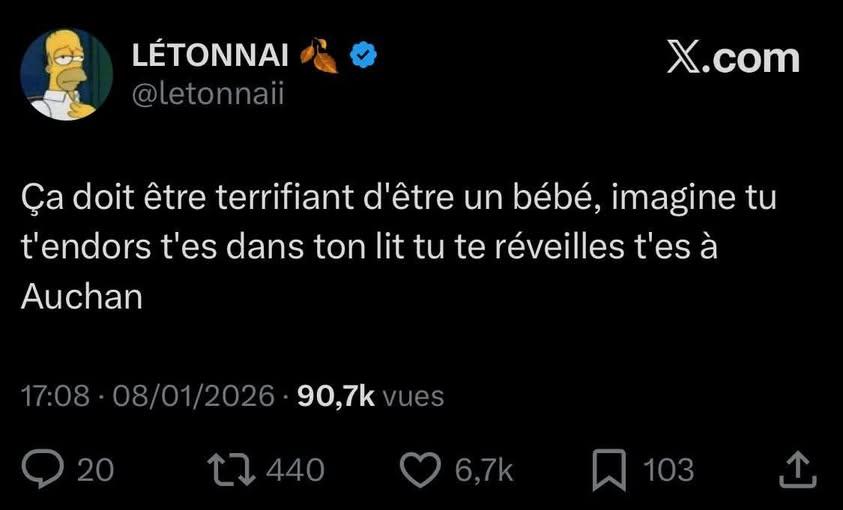The width and height of the screenshot is (843, 510).
Task: View the 90,7k vues count
Action: [x=370, y=396]
